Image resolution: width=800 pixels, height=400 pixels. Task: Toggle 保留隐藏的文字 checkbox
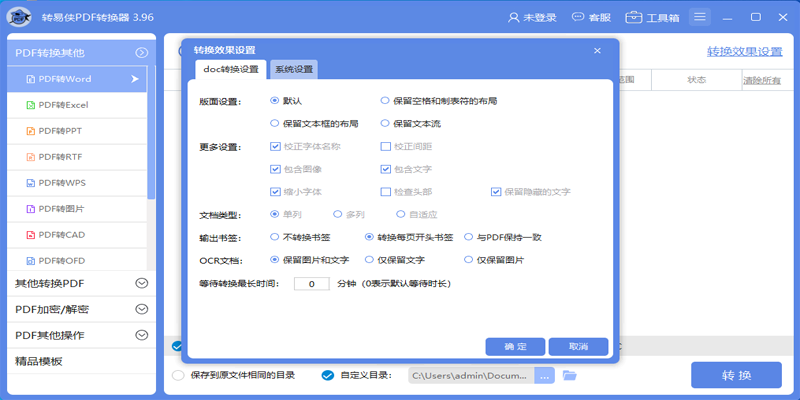click(496, 192)
